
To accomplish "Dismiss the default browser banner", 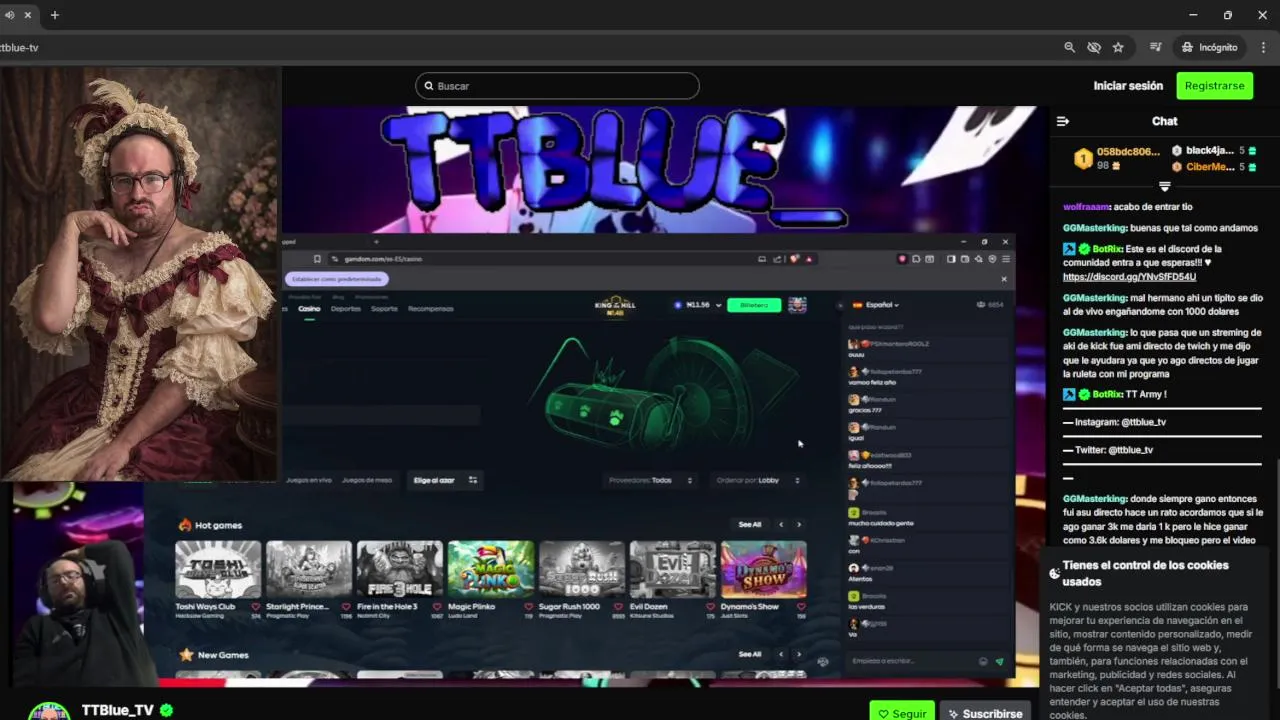I will (x=1004, y=279).
